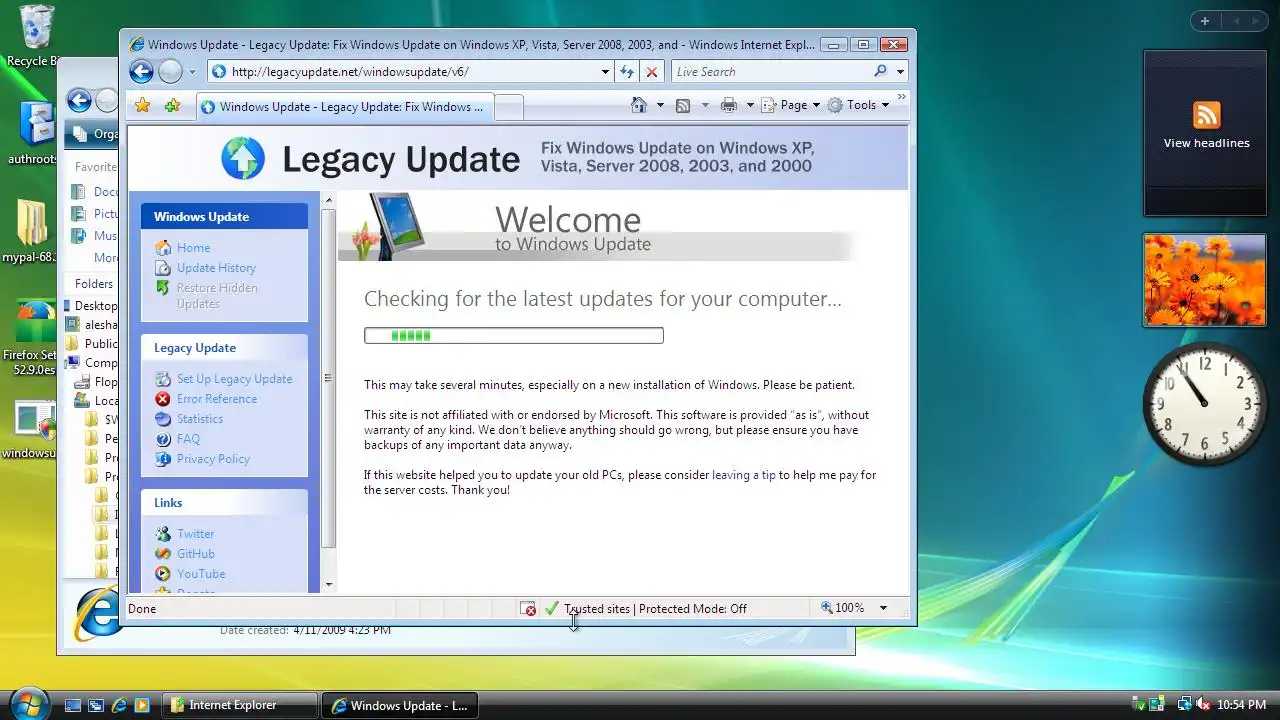The height and width of the screenshot is (720, 1280).
Task: Open the FAQ link
Action: (x=188, y=439)
